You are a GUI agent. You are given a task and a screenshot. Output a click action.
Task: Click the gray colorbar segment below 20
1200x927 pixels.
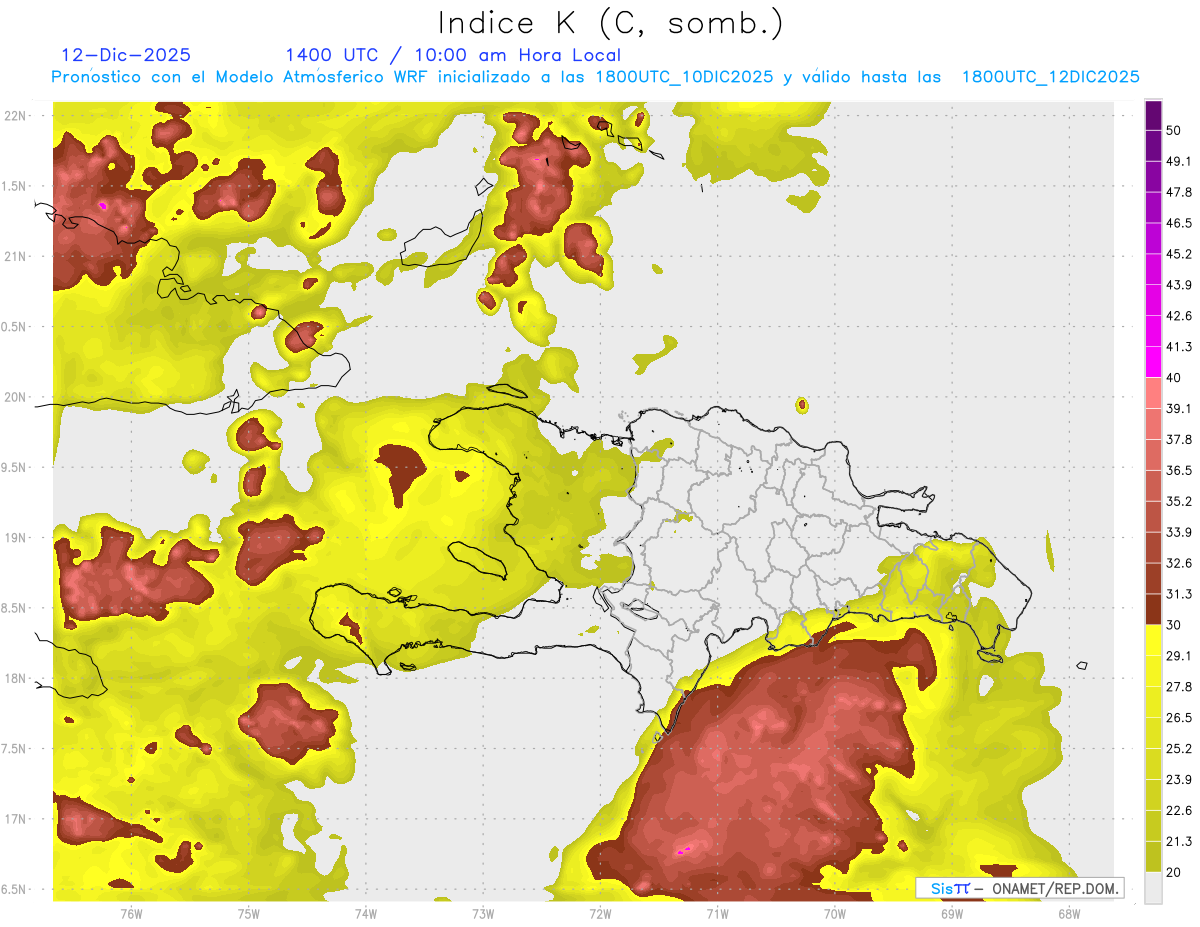coord(1153,887)
